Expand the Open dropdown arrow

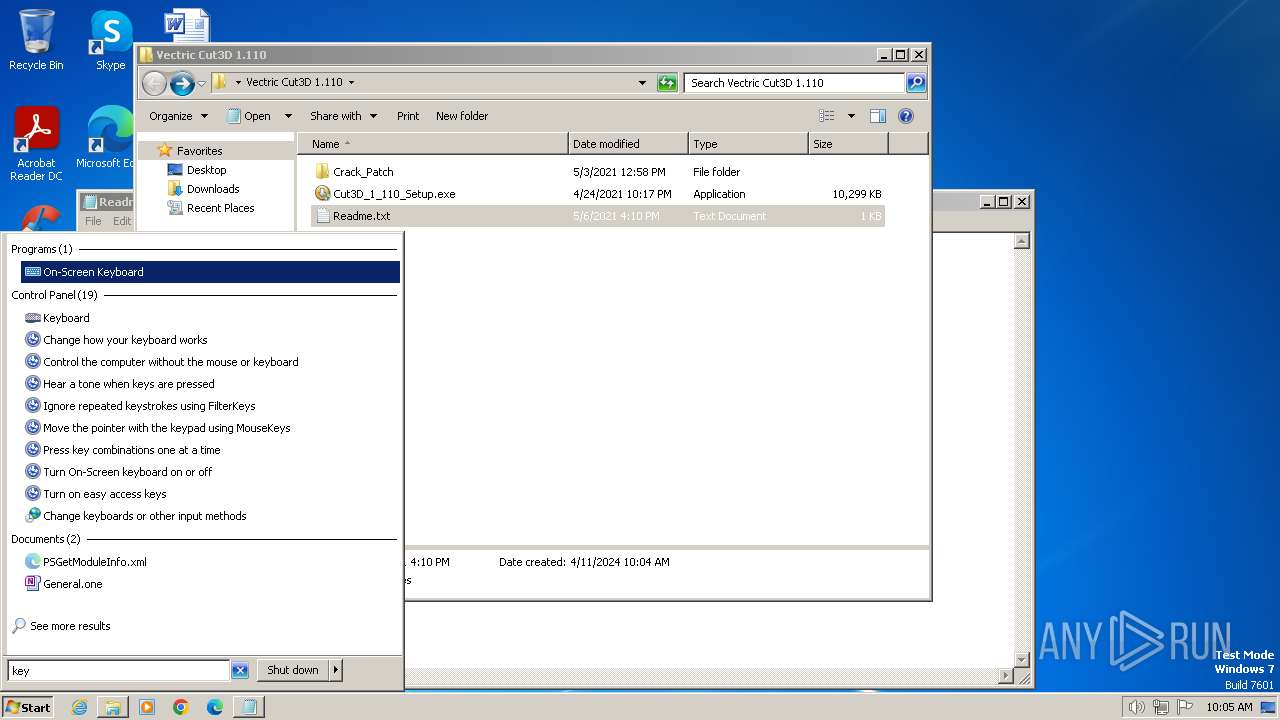tap(288, 116)
